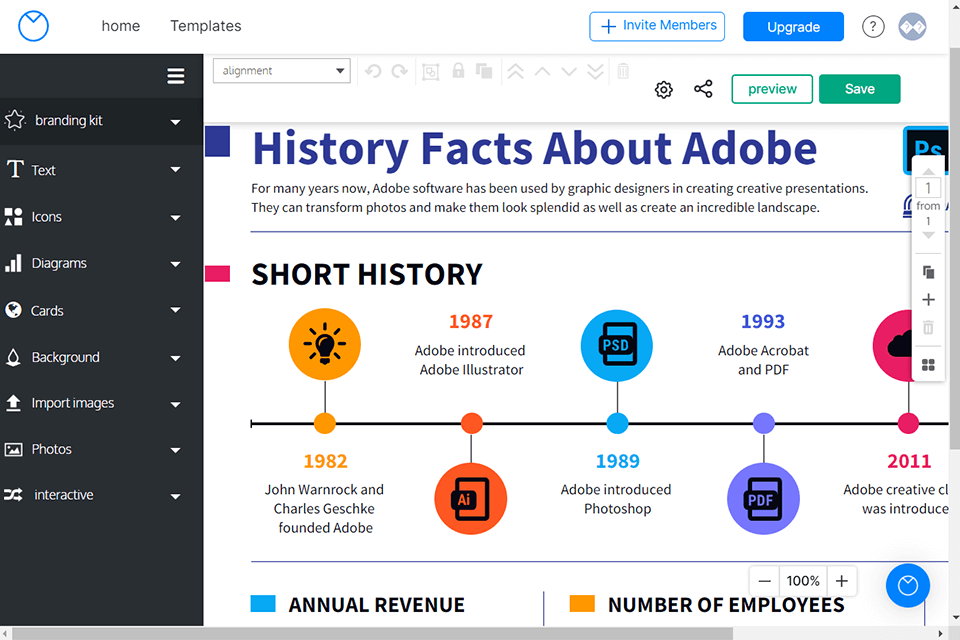Select the blue square beside ANNUAL REVENUE
The height and width of the screenshot is (640, 960).
pyautogui.click(x=263, y=603)
